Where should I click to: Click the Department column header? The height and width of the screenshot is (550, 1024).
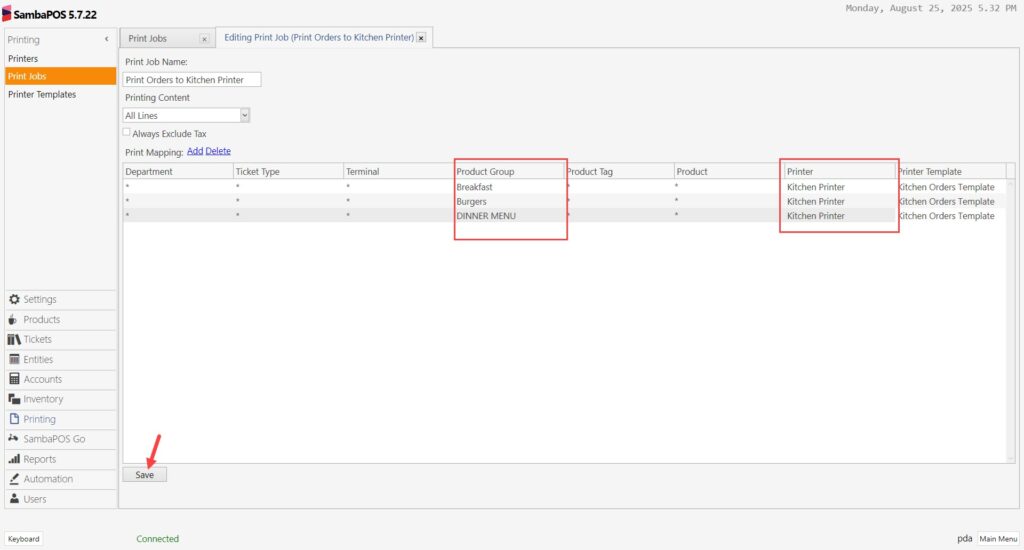tap(178, 171)
